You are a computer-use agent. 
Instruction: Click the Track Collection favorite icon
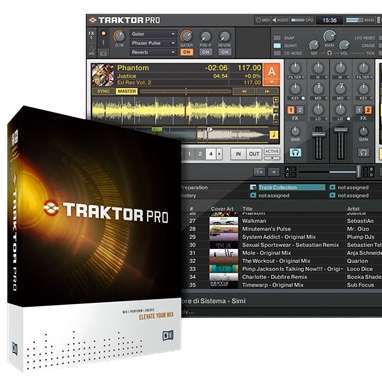pyautogui.click(x=253, y=188)
